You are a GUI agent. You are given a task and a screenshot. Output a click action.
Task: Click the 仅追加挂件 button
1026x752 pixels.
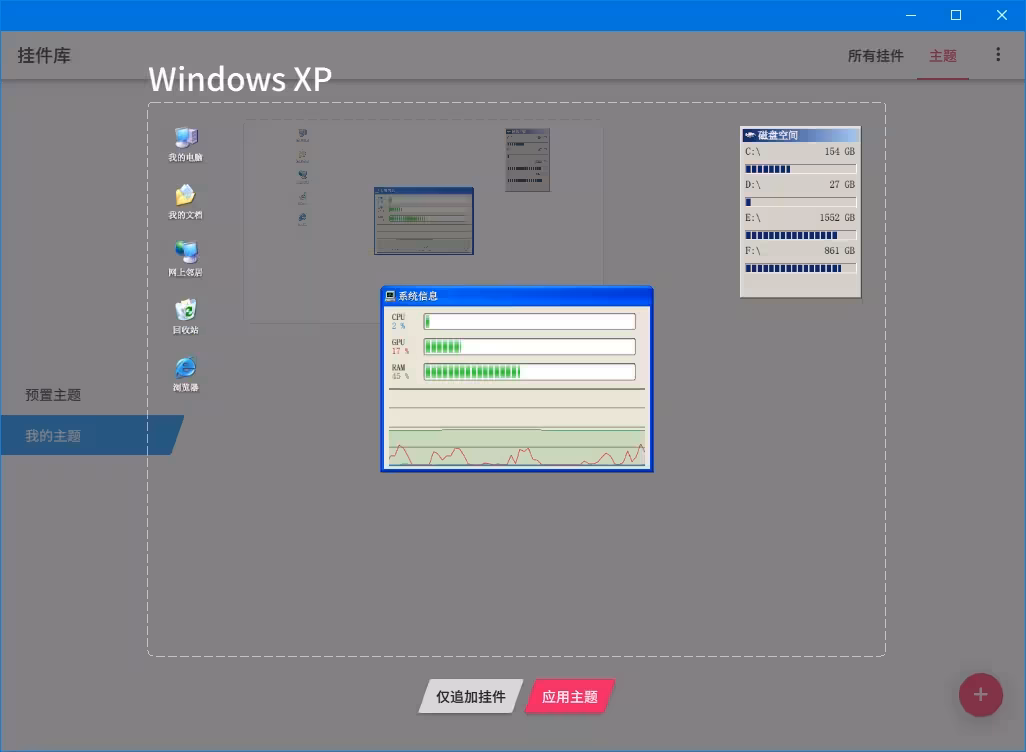(471, 696)
